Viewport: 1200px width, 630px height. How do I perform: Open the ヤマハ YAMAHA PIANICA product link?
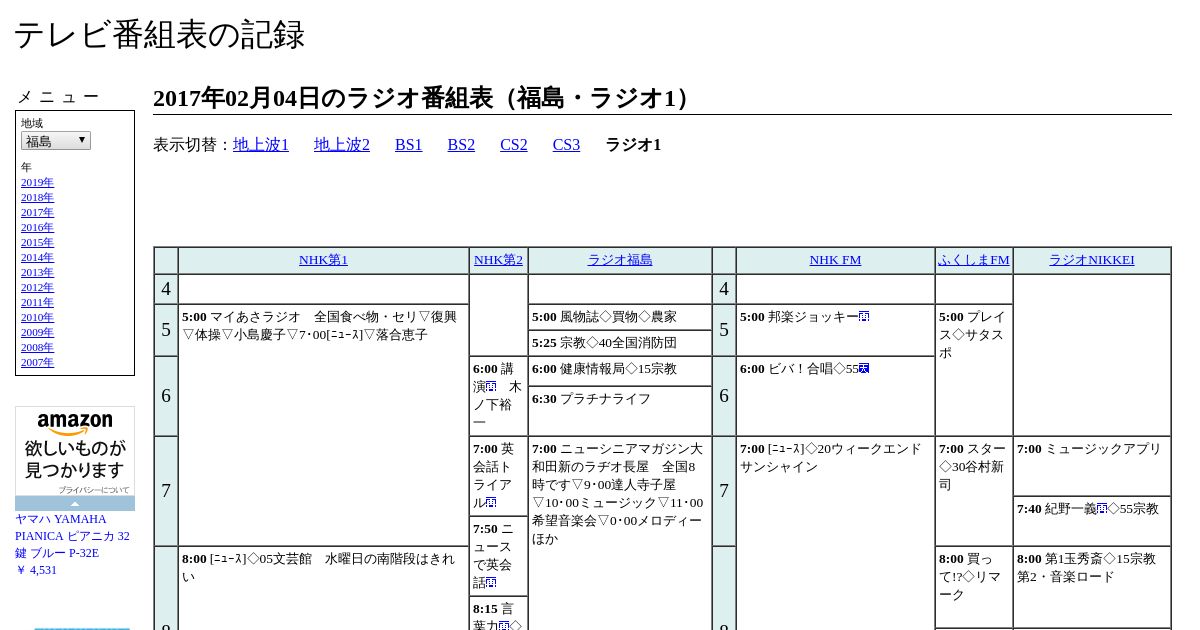72,535
